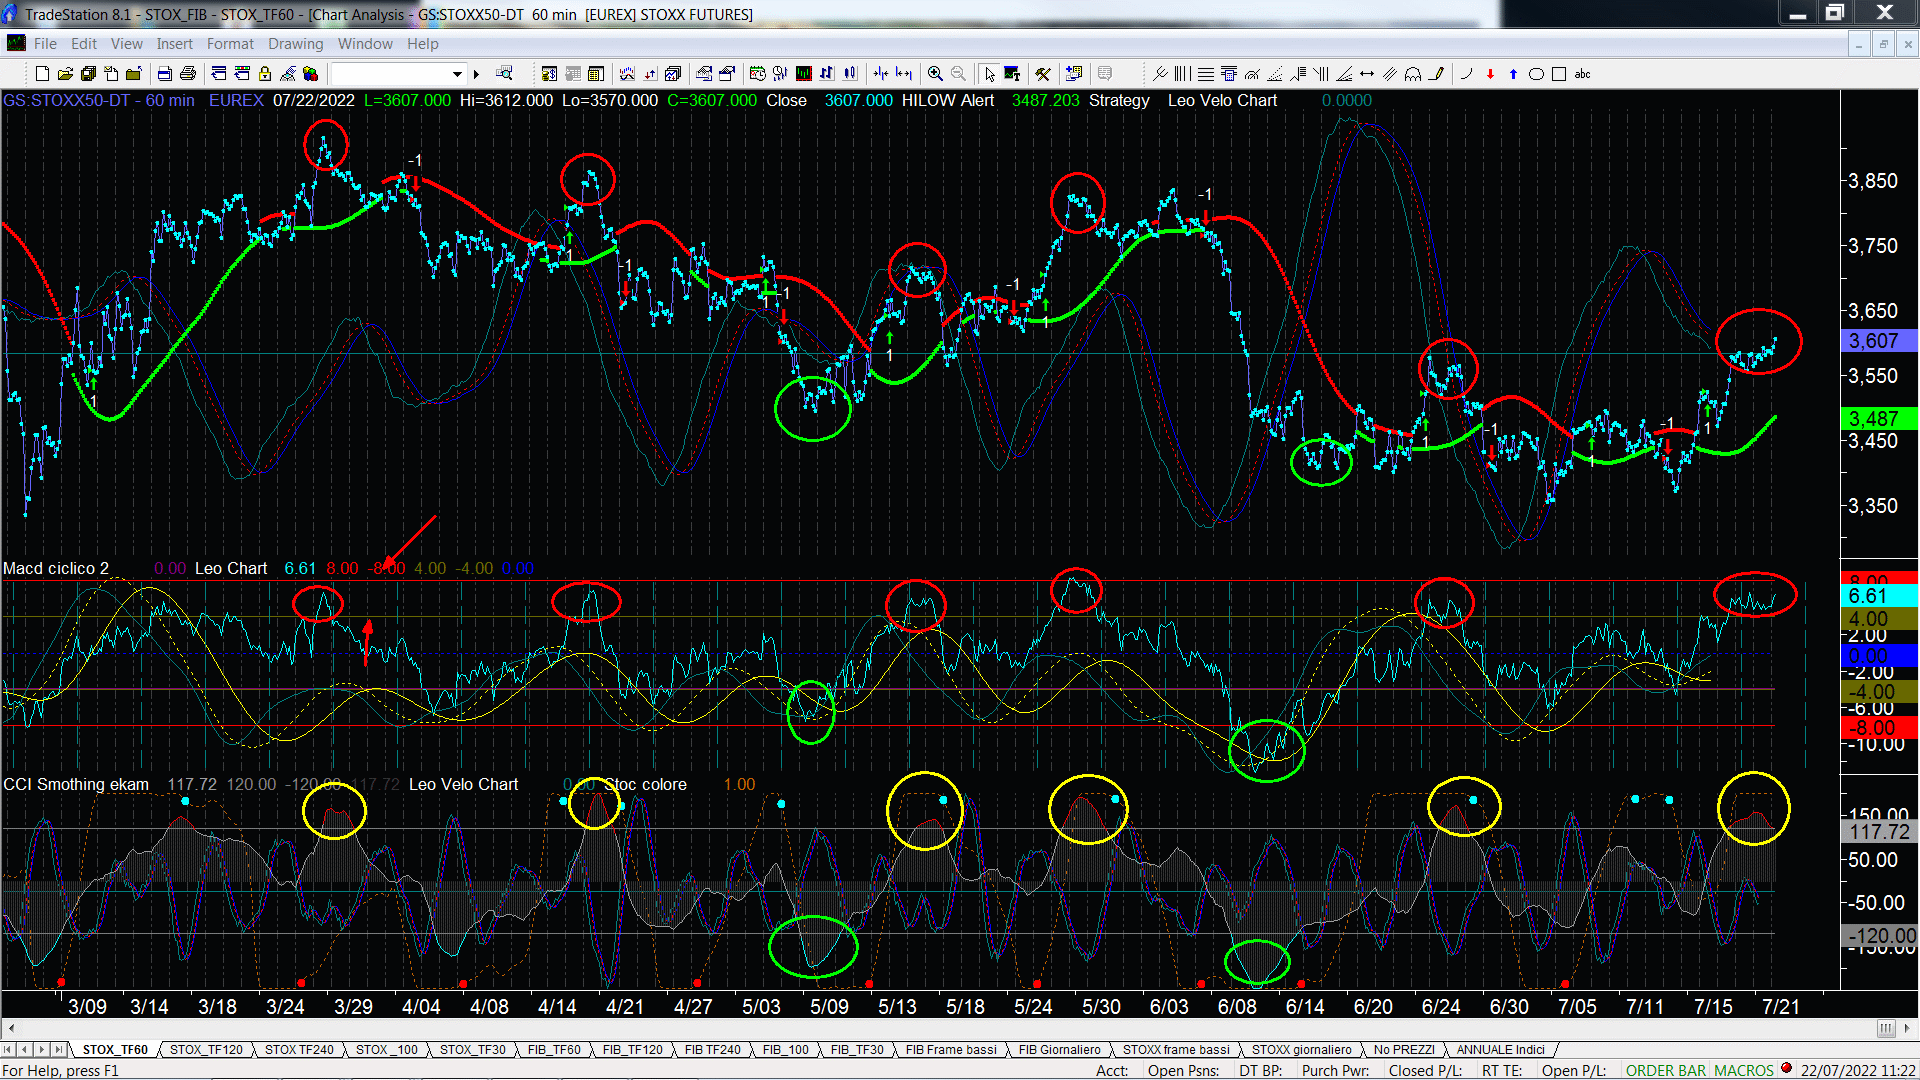Switch to the STOX _100 tab

(x=387, y=1050)
